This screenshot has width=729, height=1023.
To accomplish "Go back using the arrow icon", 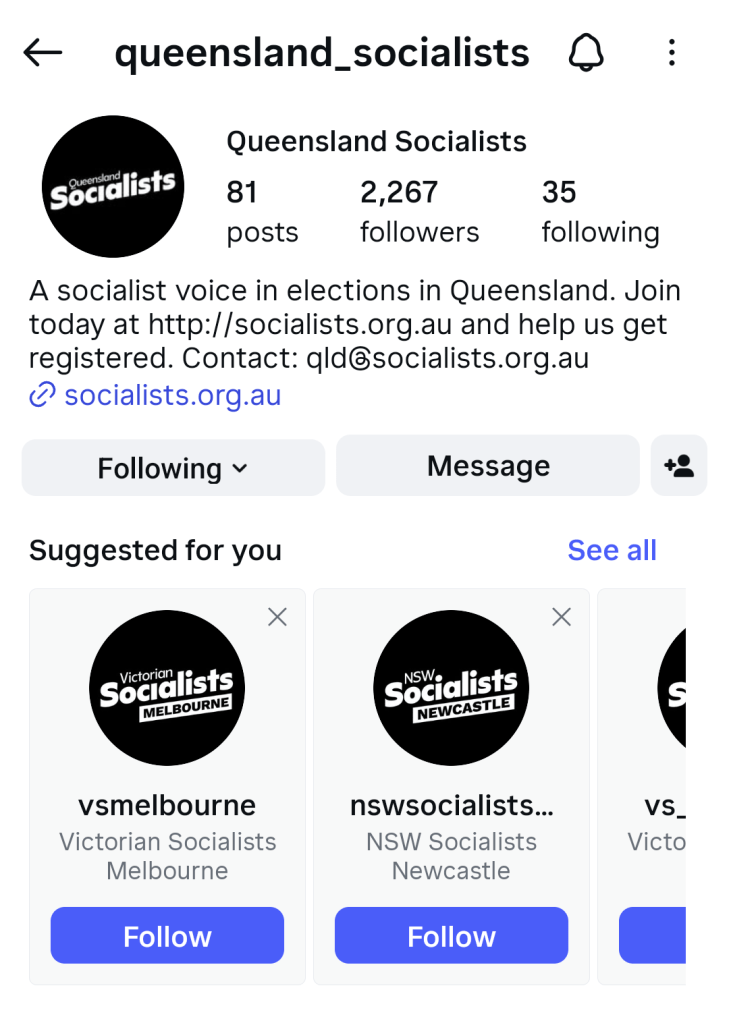I will pyautogui.click(x=43, y=53).
